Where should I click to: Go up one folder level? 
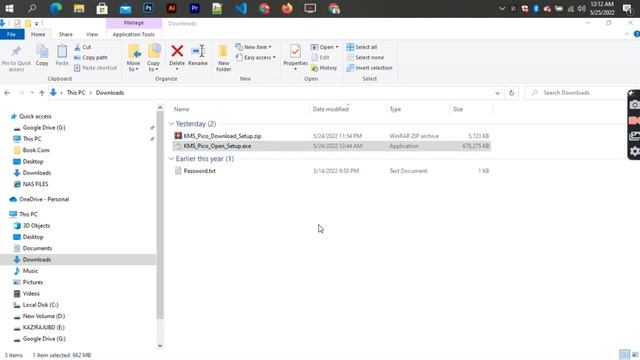(42, 93)
